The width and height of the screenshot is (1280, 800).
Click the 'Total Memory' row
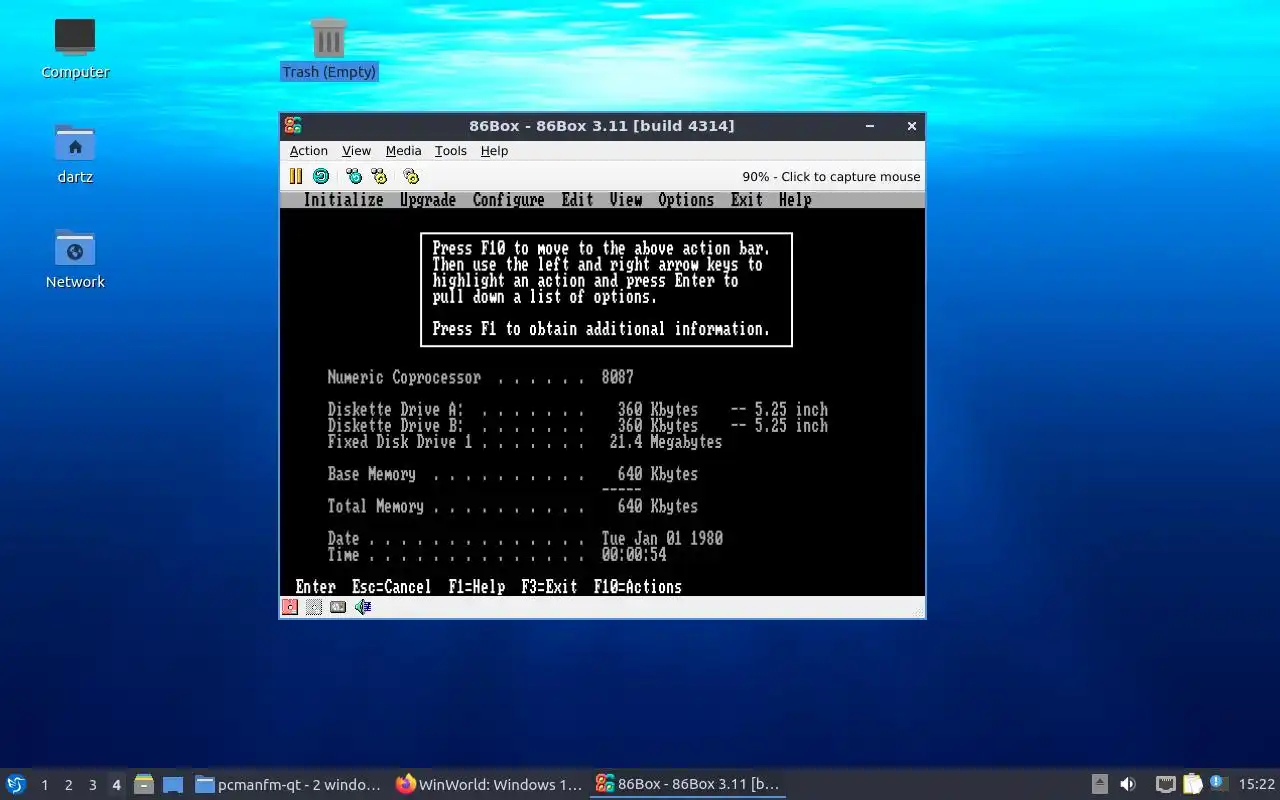click(512, 506)
